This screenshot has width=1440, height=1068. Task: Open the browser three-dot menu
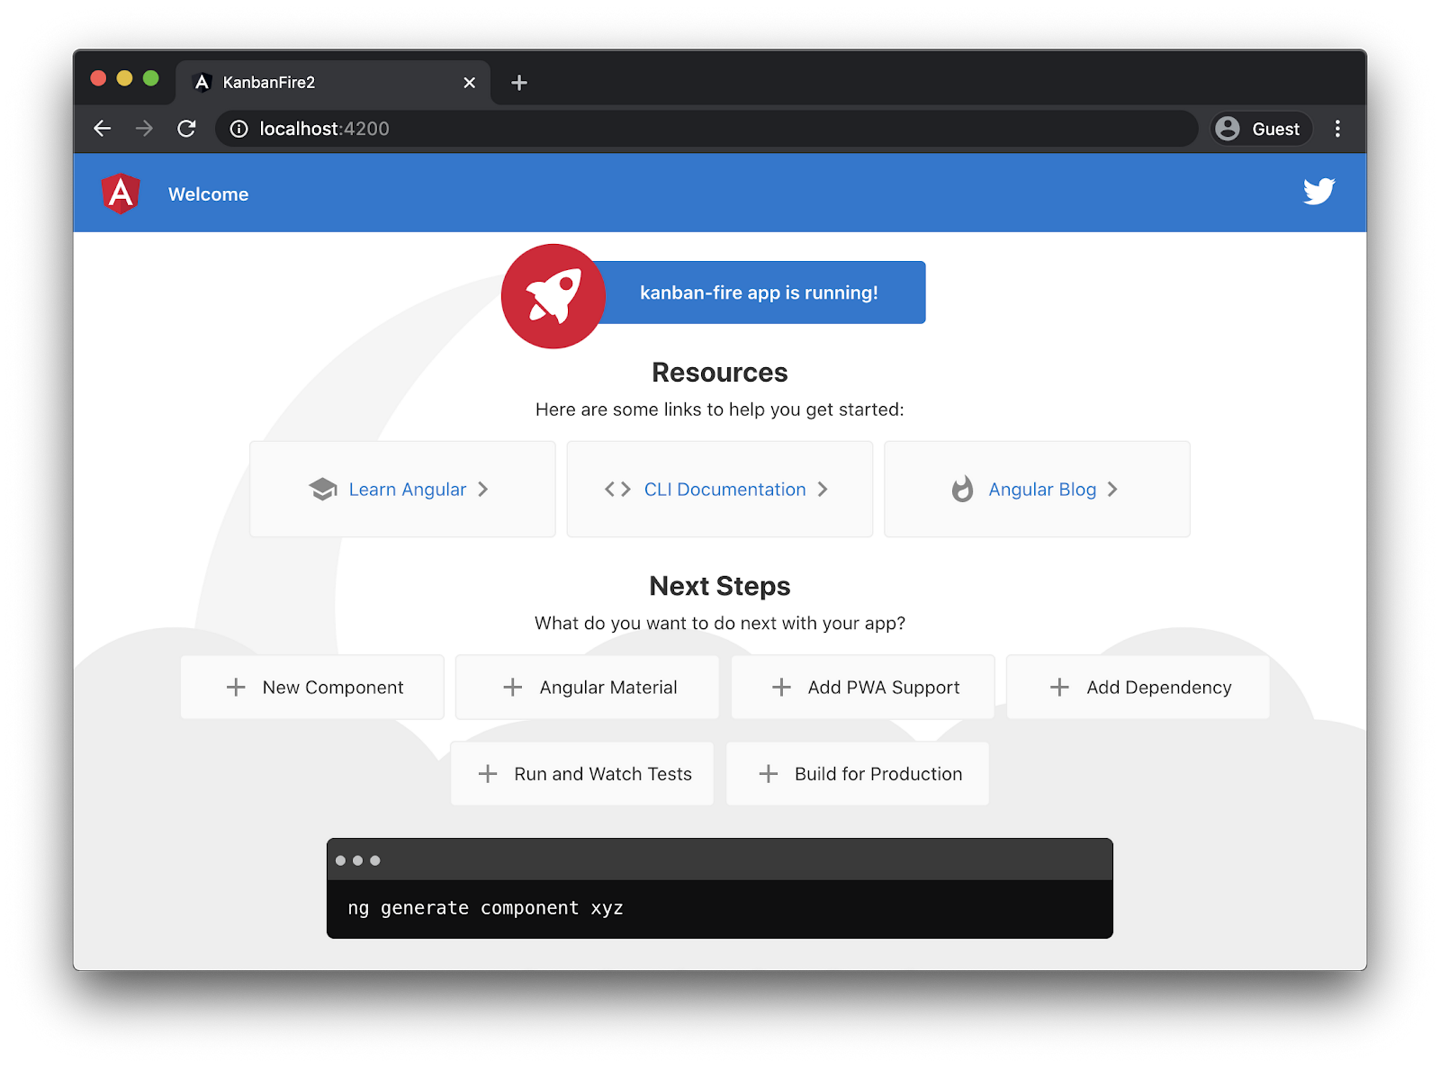(x=1338, y=128)
